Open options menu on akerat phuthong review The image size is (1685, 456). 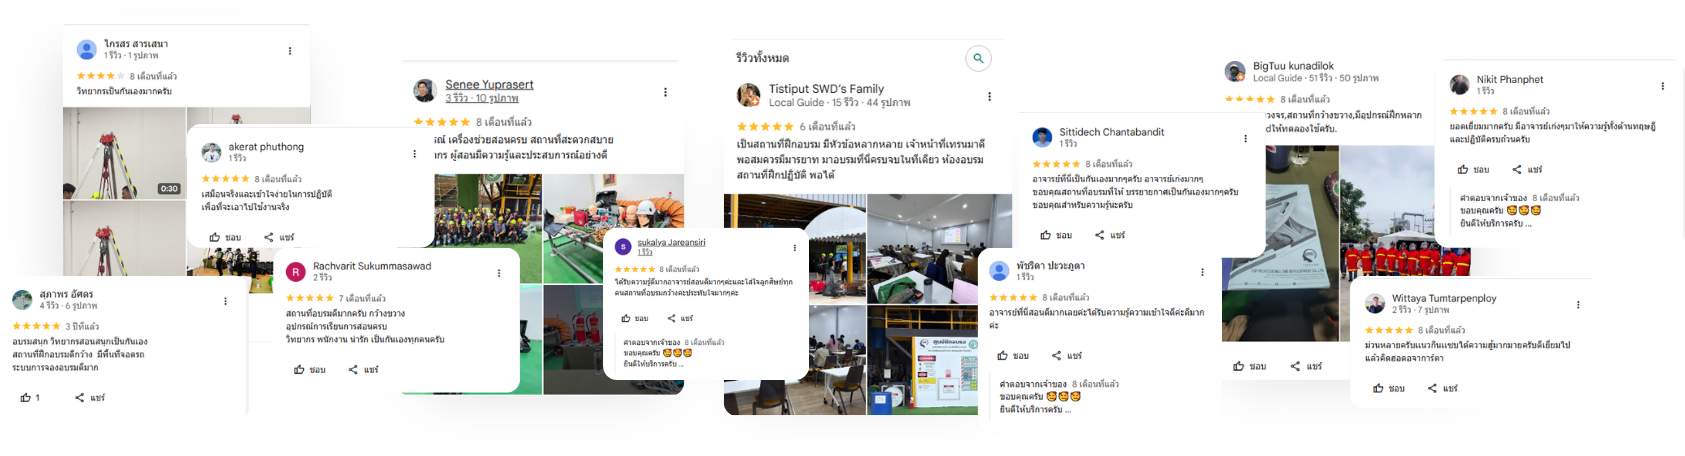(x=414, y=154)
